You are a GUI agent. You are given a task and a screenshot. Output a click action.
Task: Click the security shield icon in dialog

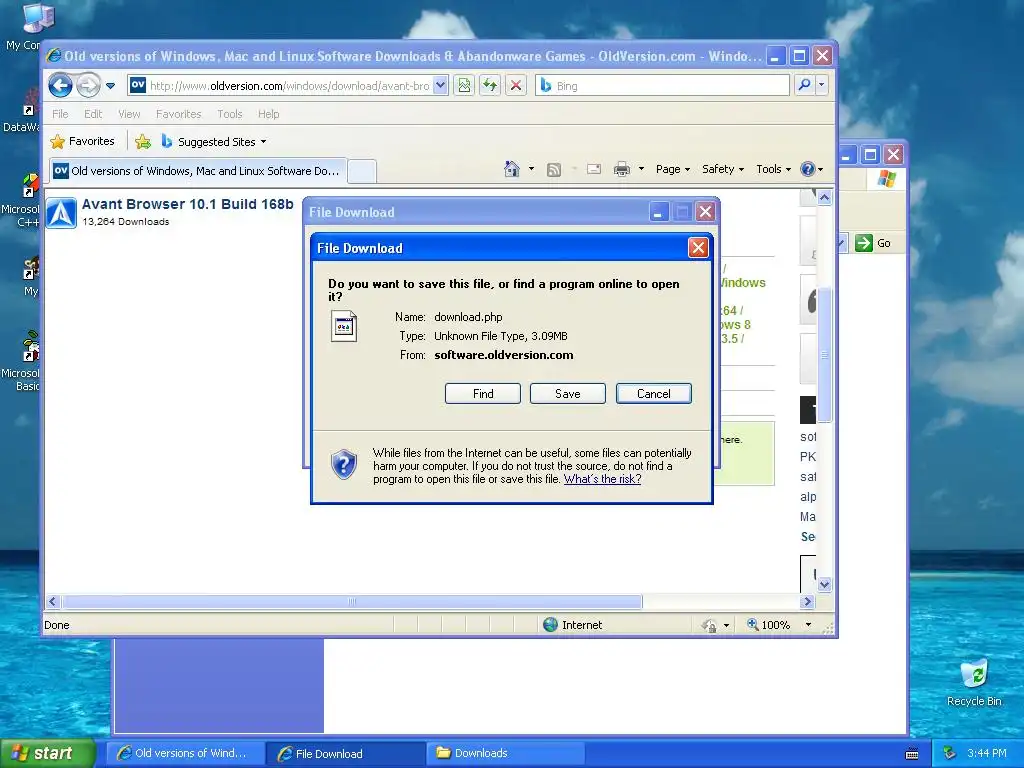click(344, 465)
